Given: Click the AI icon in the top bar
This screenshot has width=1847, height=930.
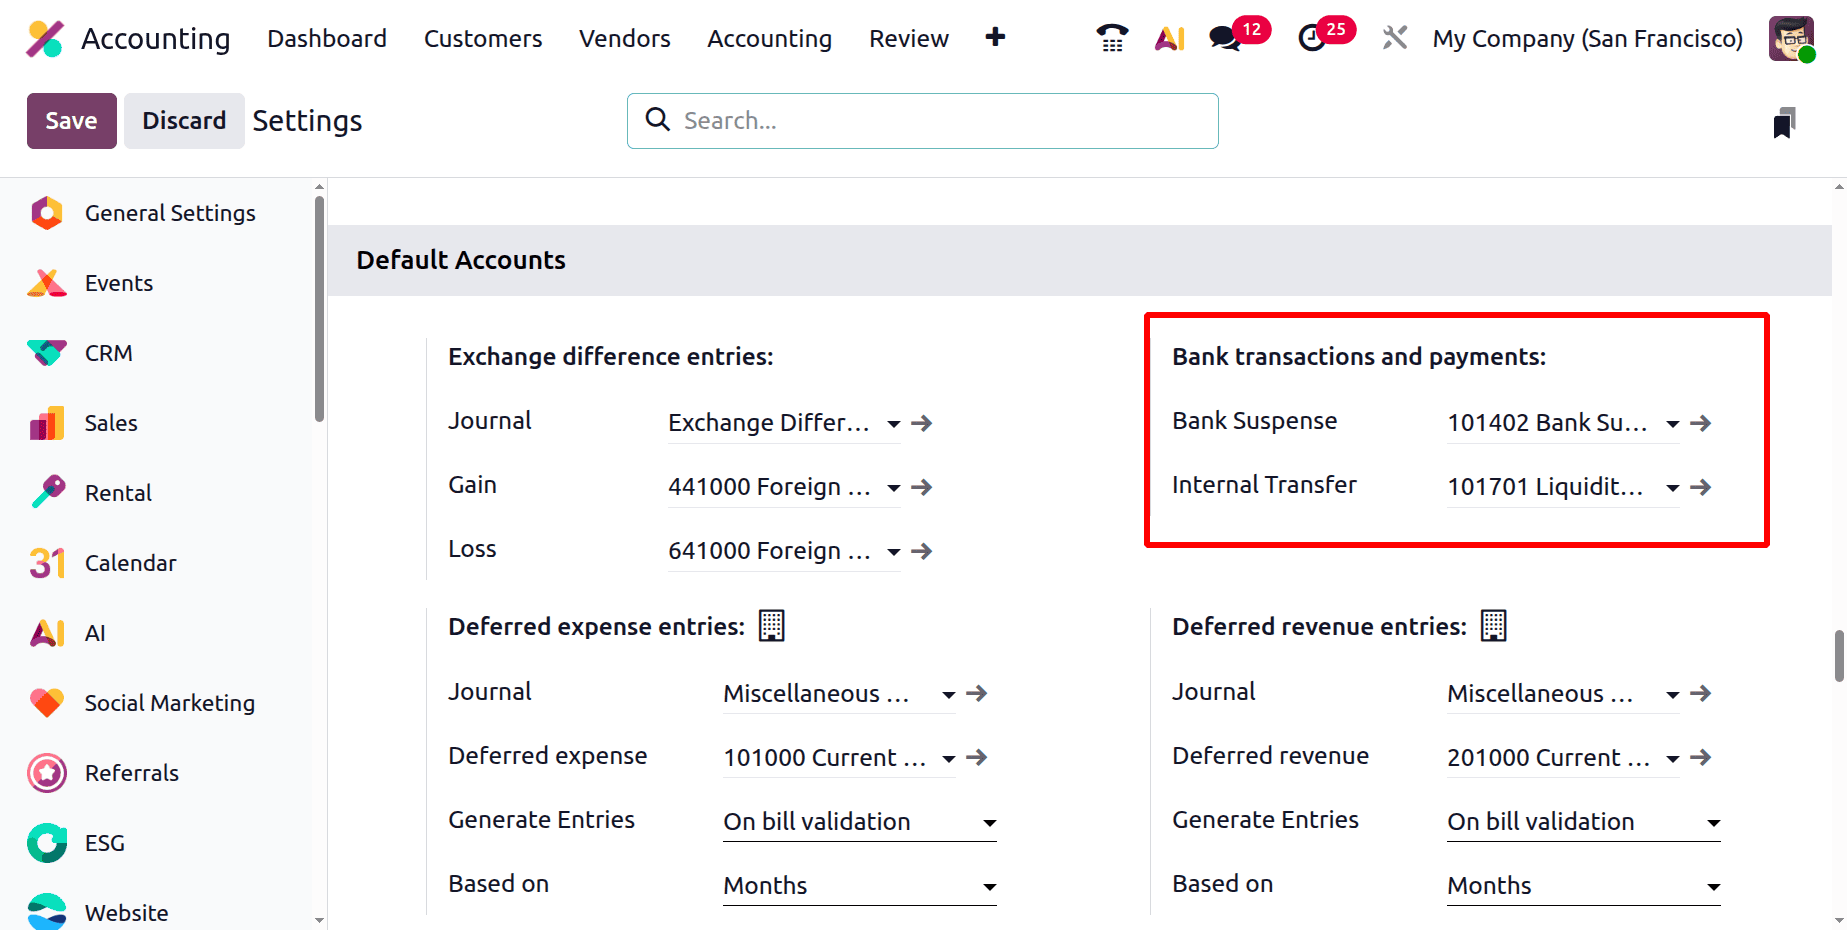Looking at the screenshot, I should coord(1169,38).
